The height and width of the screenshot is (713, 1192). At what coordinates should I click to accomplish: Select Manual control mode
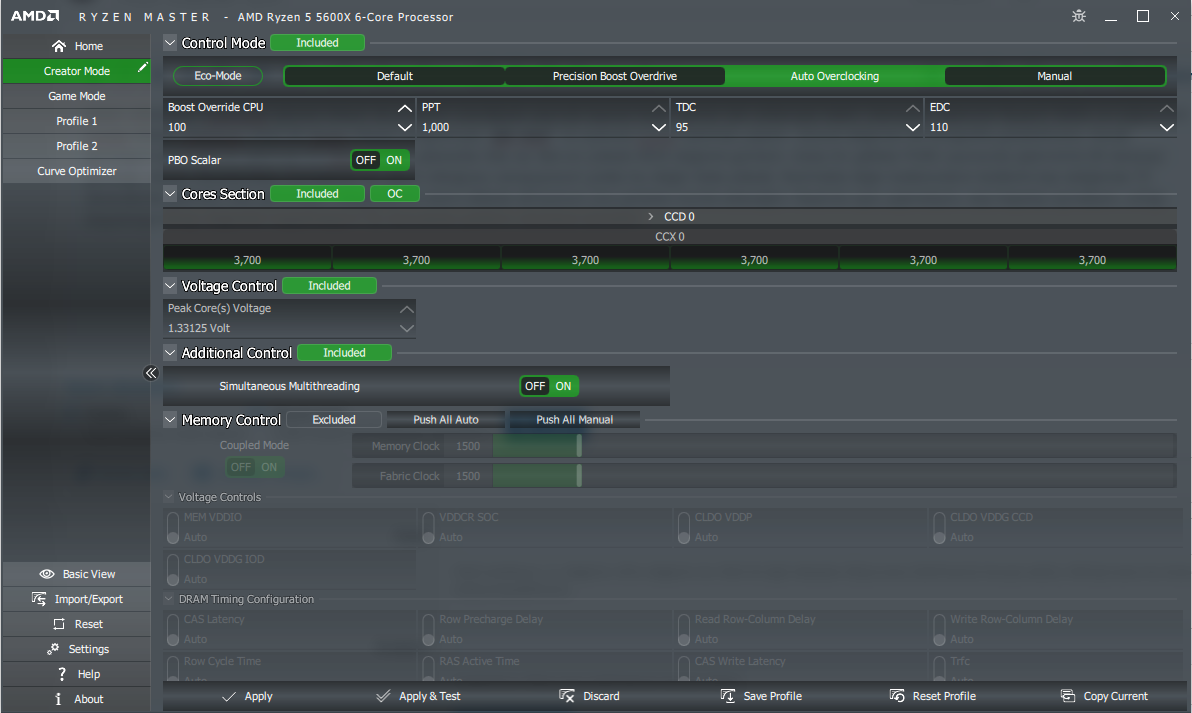coord(1054,76)
